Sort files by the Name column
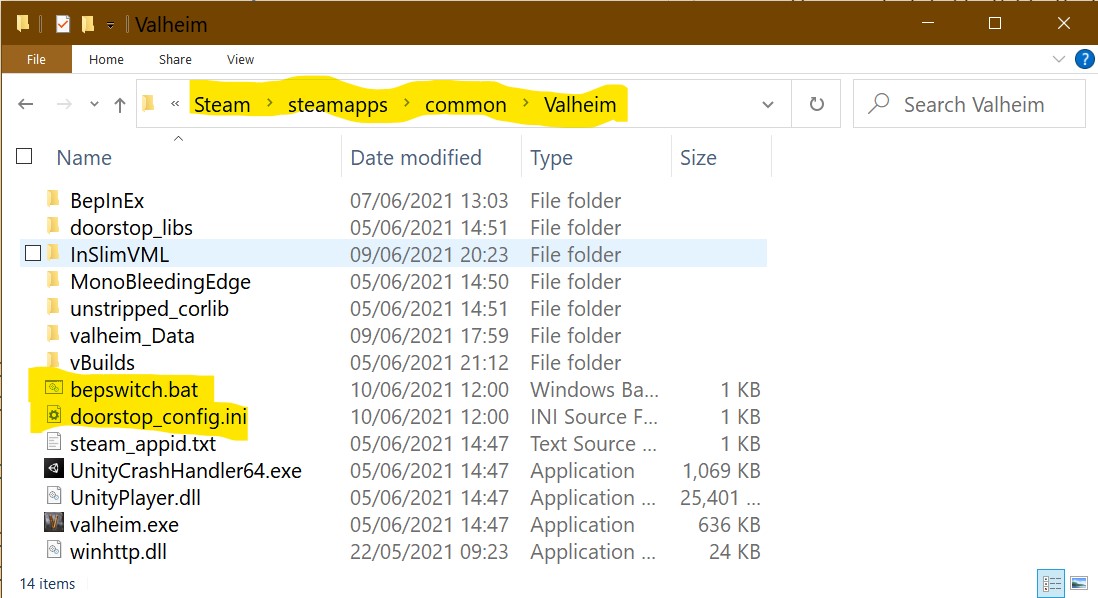Image resolution: width=1098 pixels, height=598 pixels. pyautogui.click(x=84, y=158)
